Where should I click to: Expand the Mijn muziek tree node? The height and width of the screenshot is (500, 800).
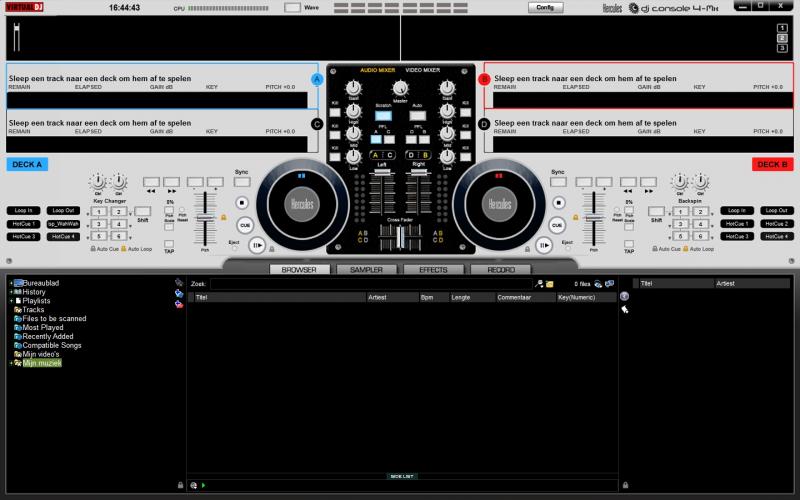click(x=11, y=363)
